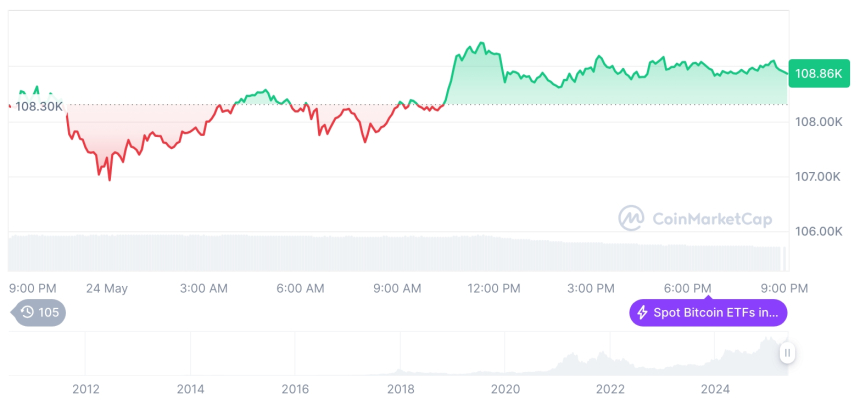
Task: Click the 3:00 PM time axis label
Action: 591,288
